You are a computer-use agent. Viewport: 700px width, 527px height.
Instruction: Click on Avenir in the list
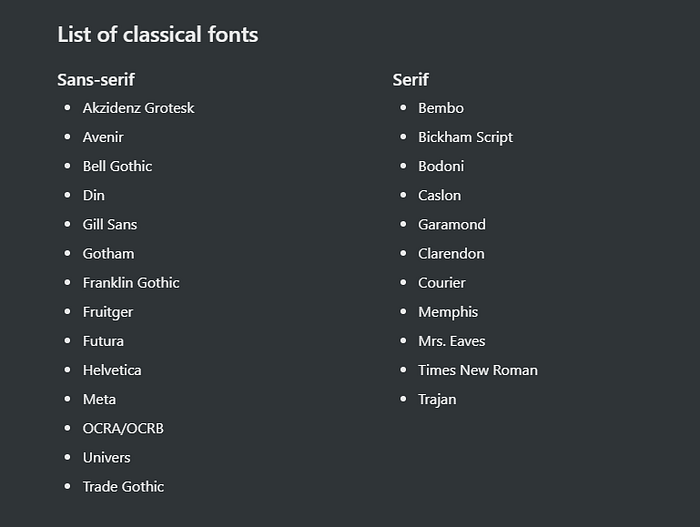(103, 137)
